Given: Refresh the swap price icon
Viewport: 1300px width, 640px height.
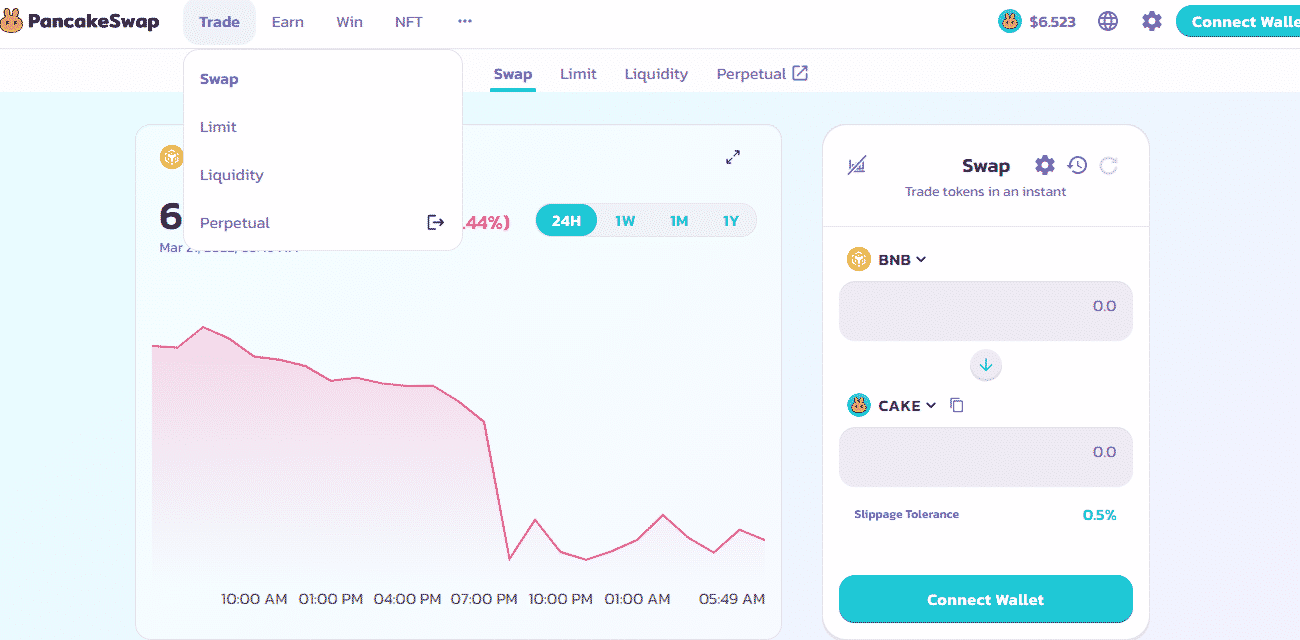Looking at the screenshot, I should (x=1108, y=165).
